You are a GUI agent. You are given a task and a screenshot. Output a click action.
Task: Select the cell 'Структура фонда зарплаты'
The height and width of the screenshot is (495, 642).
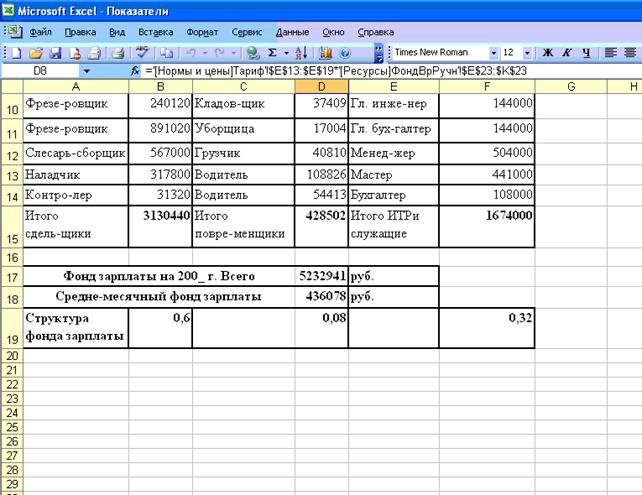point(76,328)
